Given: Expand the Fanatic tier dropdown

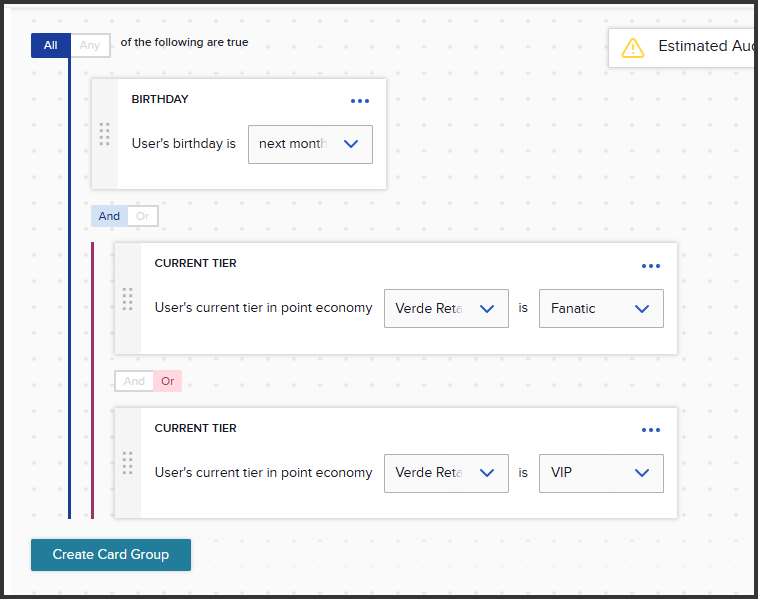Looking at the screenshot, I should (601, 308).
